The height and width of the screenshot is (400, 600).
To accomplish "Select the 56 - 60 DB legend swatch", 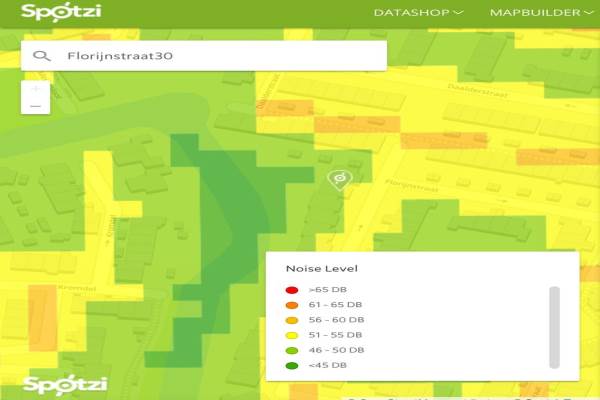I will [x=292, y=320].
